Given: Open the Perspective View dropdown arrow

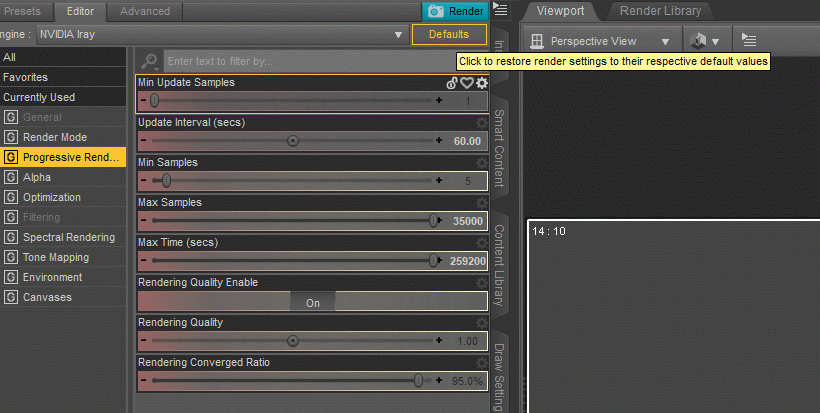Looking at the screenshot, I should click(x=665, y=41).
